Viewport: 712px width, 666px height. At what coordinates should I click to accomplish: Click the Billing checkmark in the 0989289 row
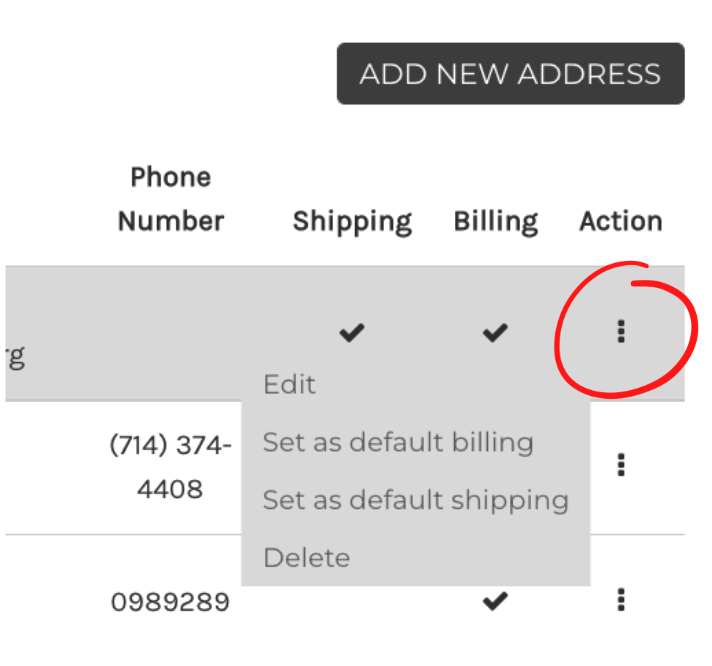point(495,601)
